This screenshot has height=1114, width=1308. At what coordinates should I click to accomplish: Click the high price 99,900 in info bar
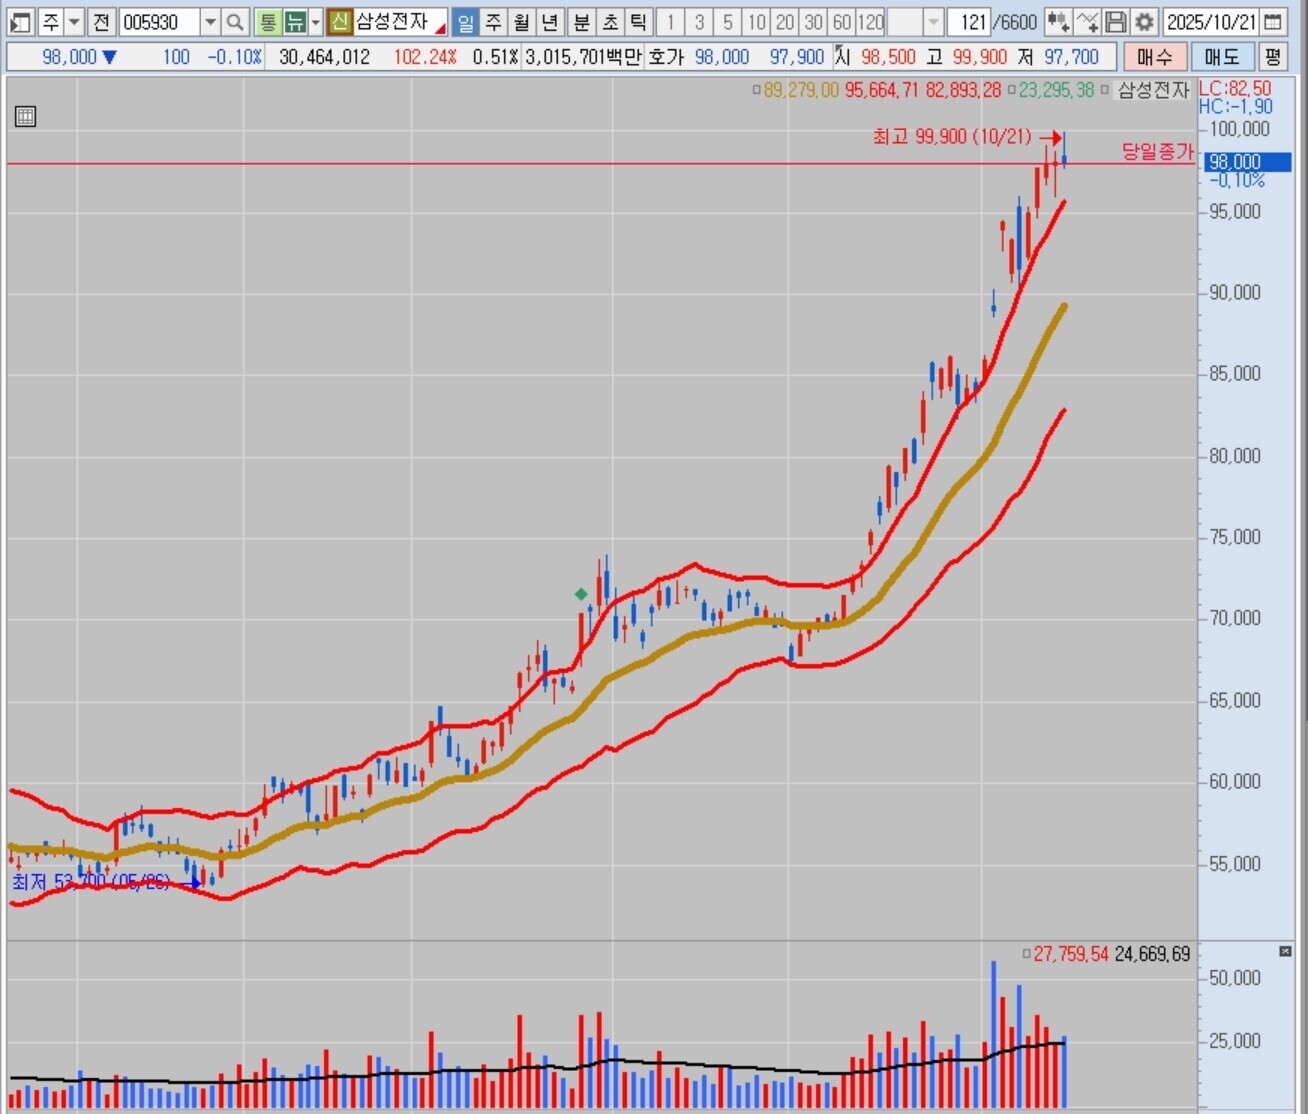tap(980, 57)
